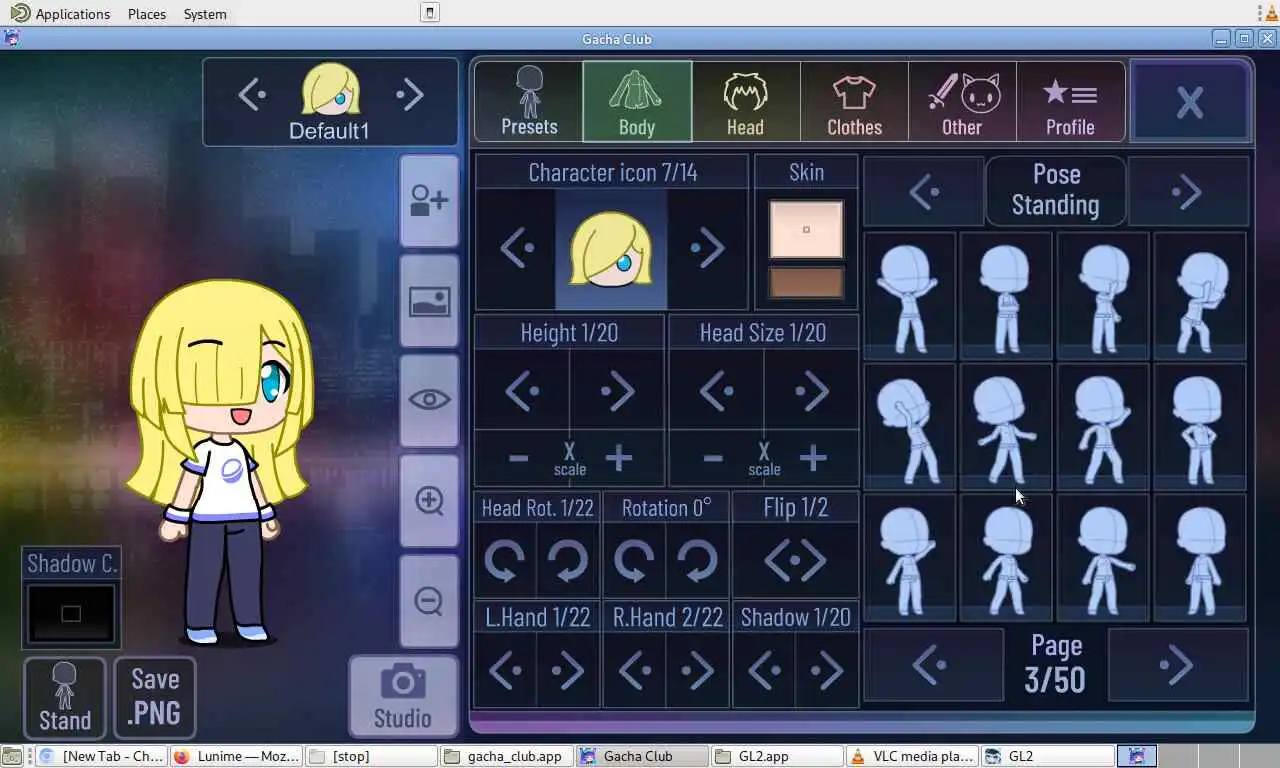Image resolution: width=1280 pixels, height=768 pixels.
Task: Click the Pose Standing label button
Action: click(x=1056, y=190)
